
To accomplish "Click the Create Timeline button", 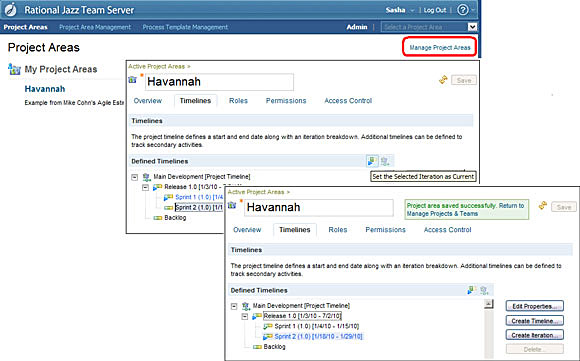I will (535, 321).
